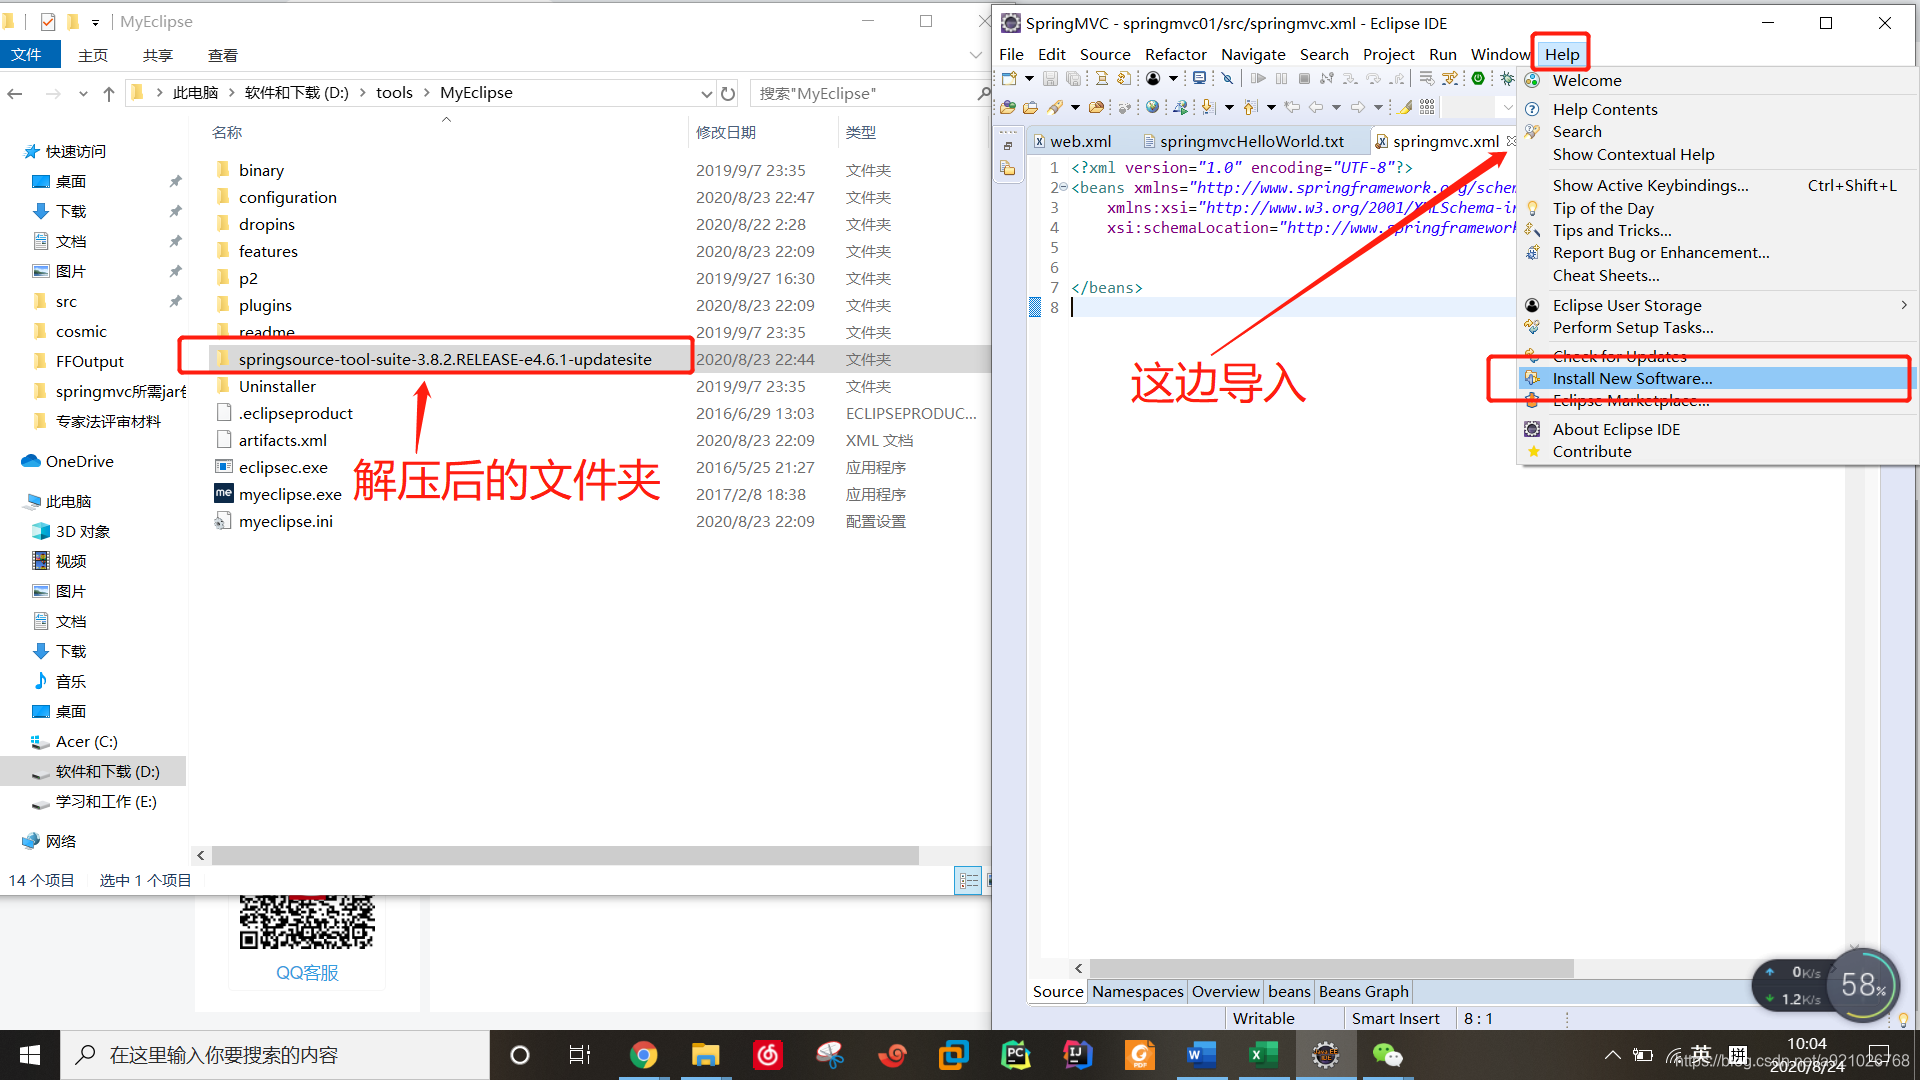Switch to the Namespaces editor tab
The width and height of the screenshot is (1920, 1080).
pyautogui.click(x=1138, y=991)
